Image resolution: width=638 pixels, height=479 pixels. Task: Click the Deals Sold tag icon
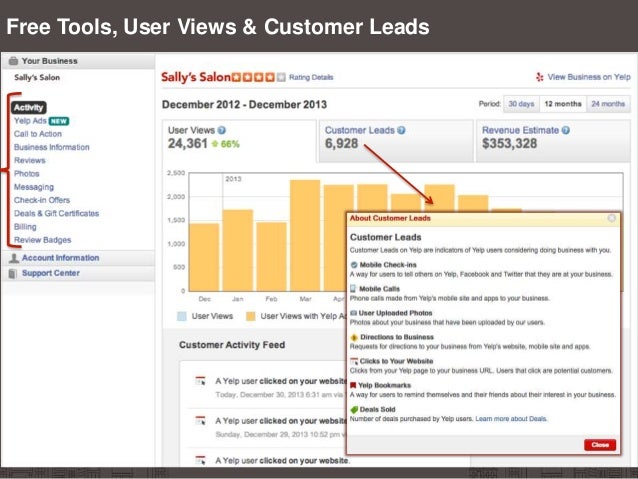point(354,409)
